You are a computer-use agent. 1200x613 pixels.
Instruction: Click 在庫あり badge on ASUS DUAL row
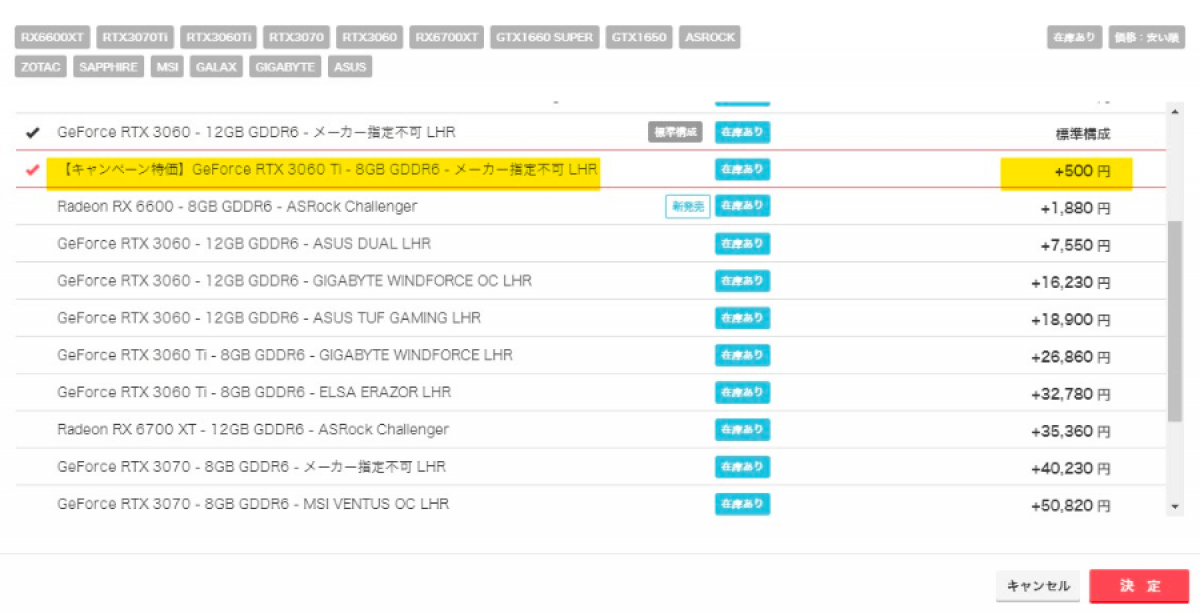point(742,244)
